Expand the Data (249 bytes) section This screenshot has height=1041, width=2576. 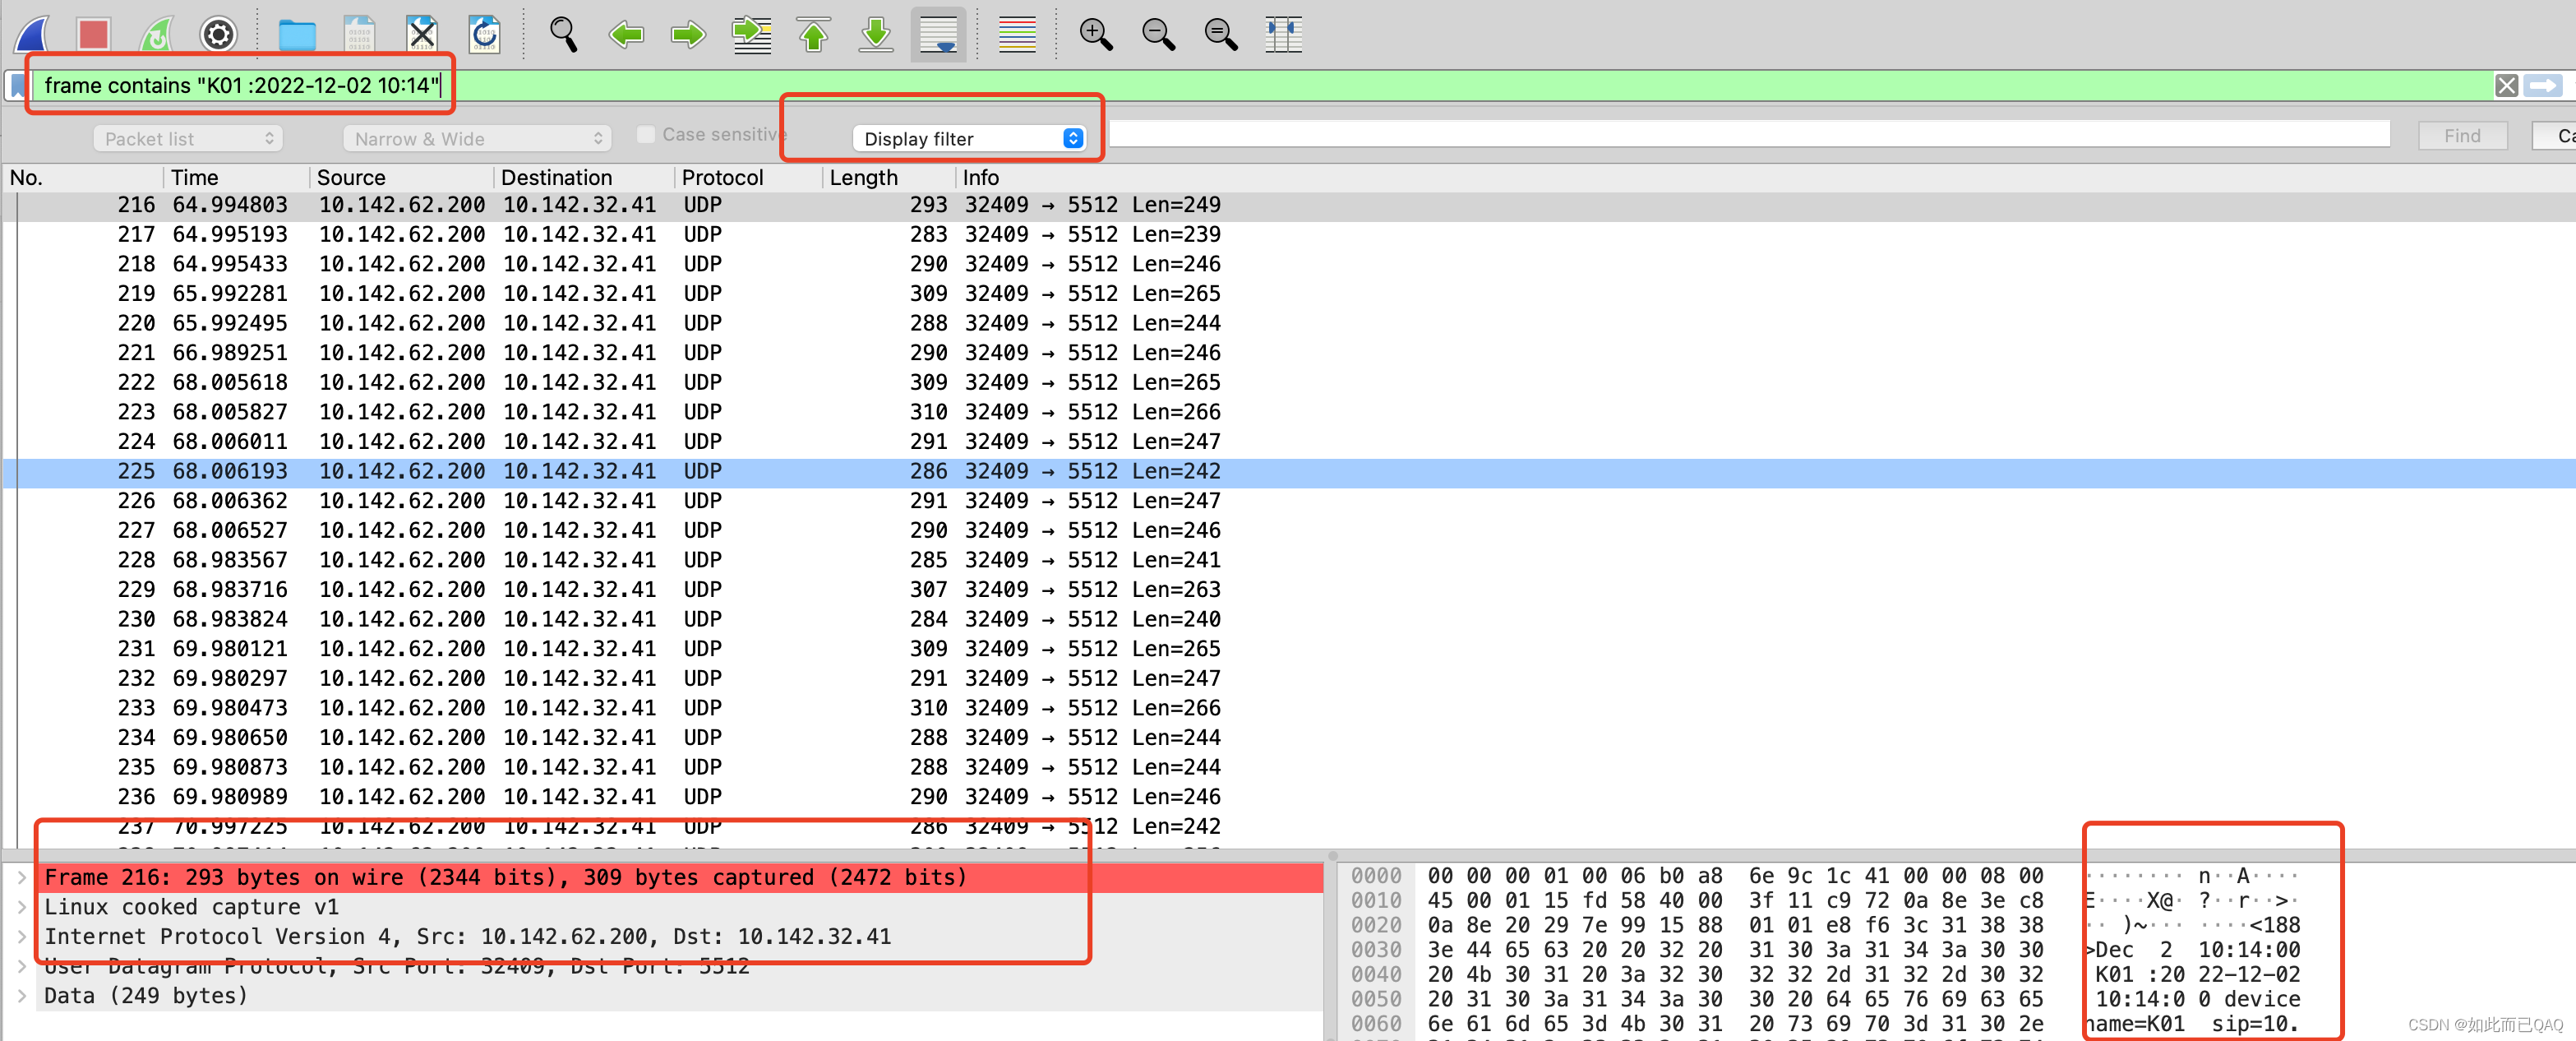pyautogui.click(x=22, y=995)
